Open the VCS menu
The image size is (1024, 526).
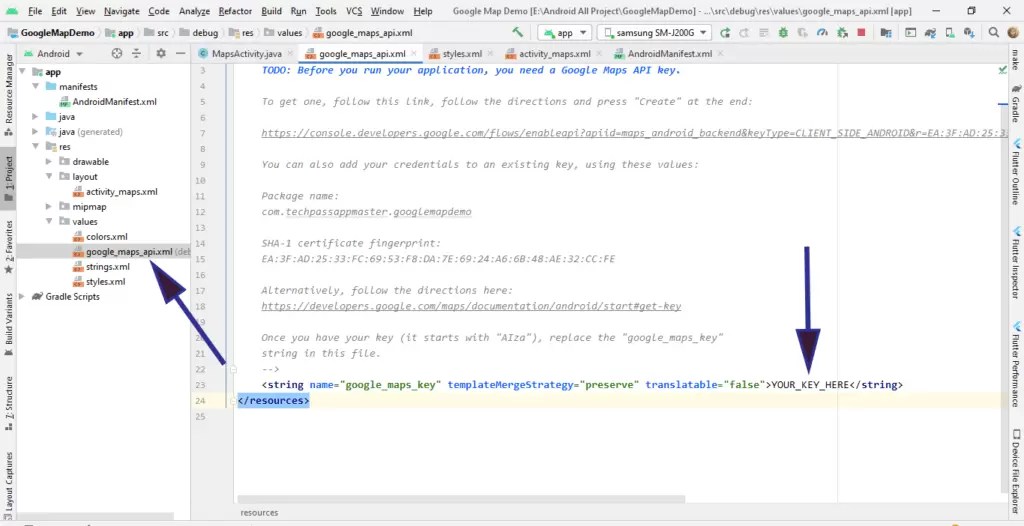click(x=354, y=11)
